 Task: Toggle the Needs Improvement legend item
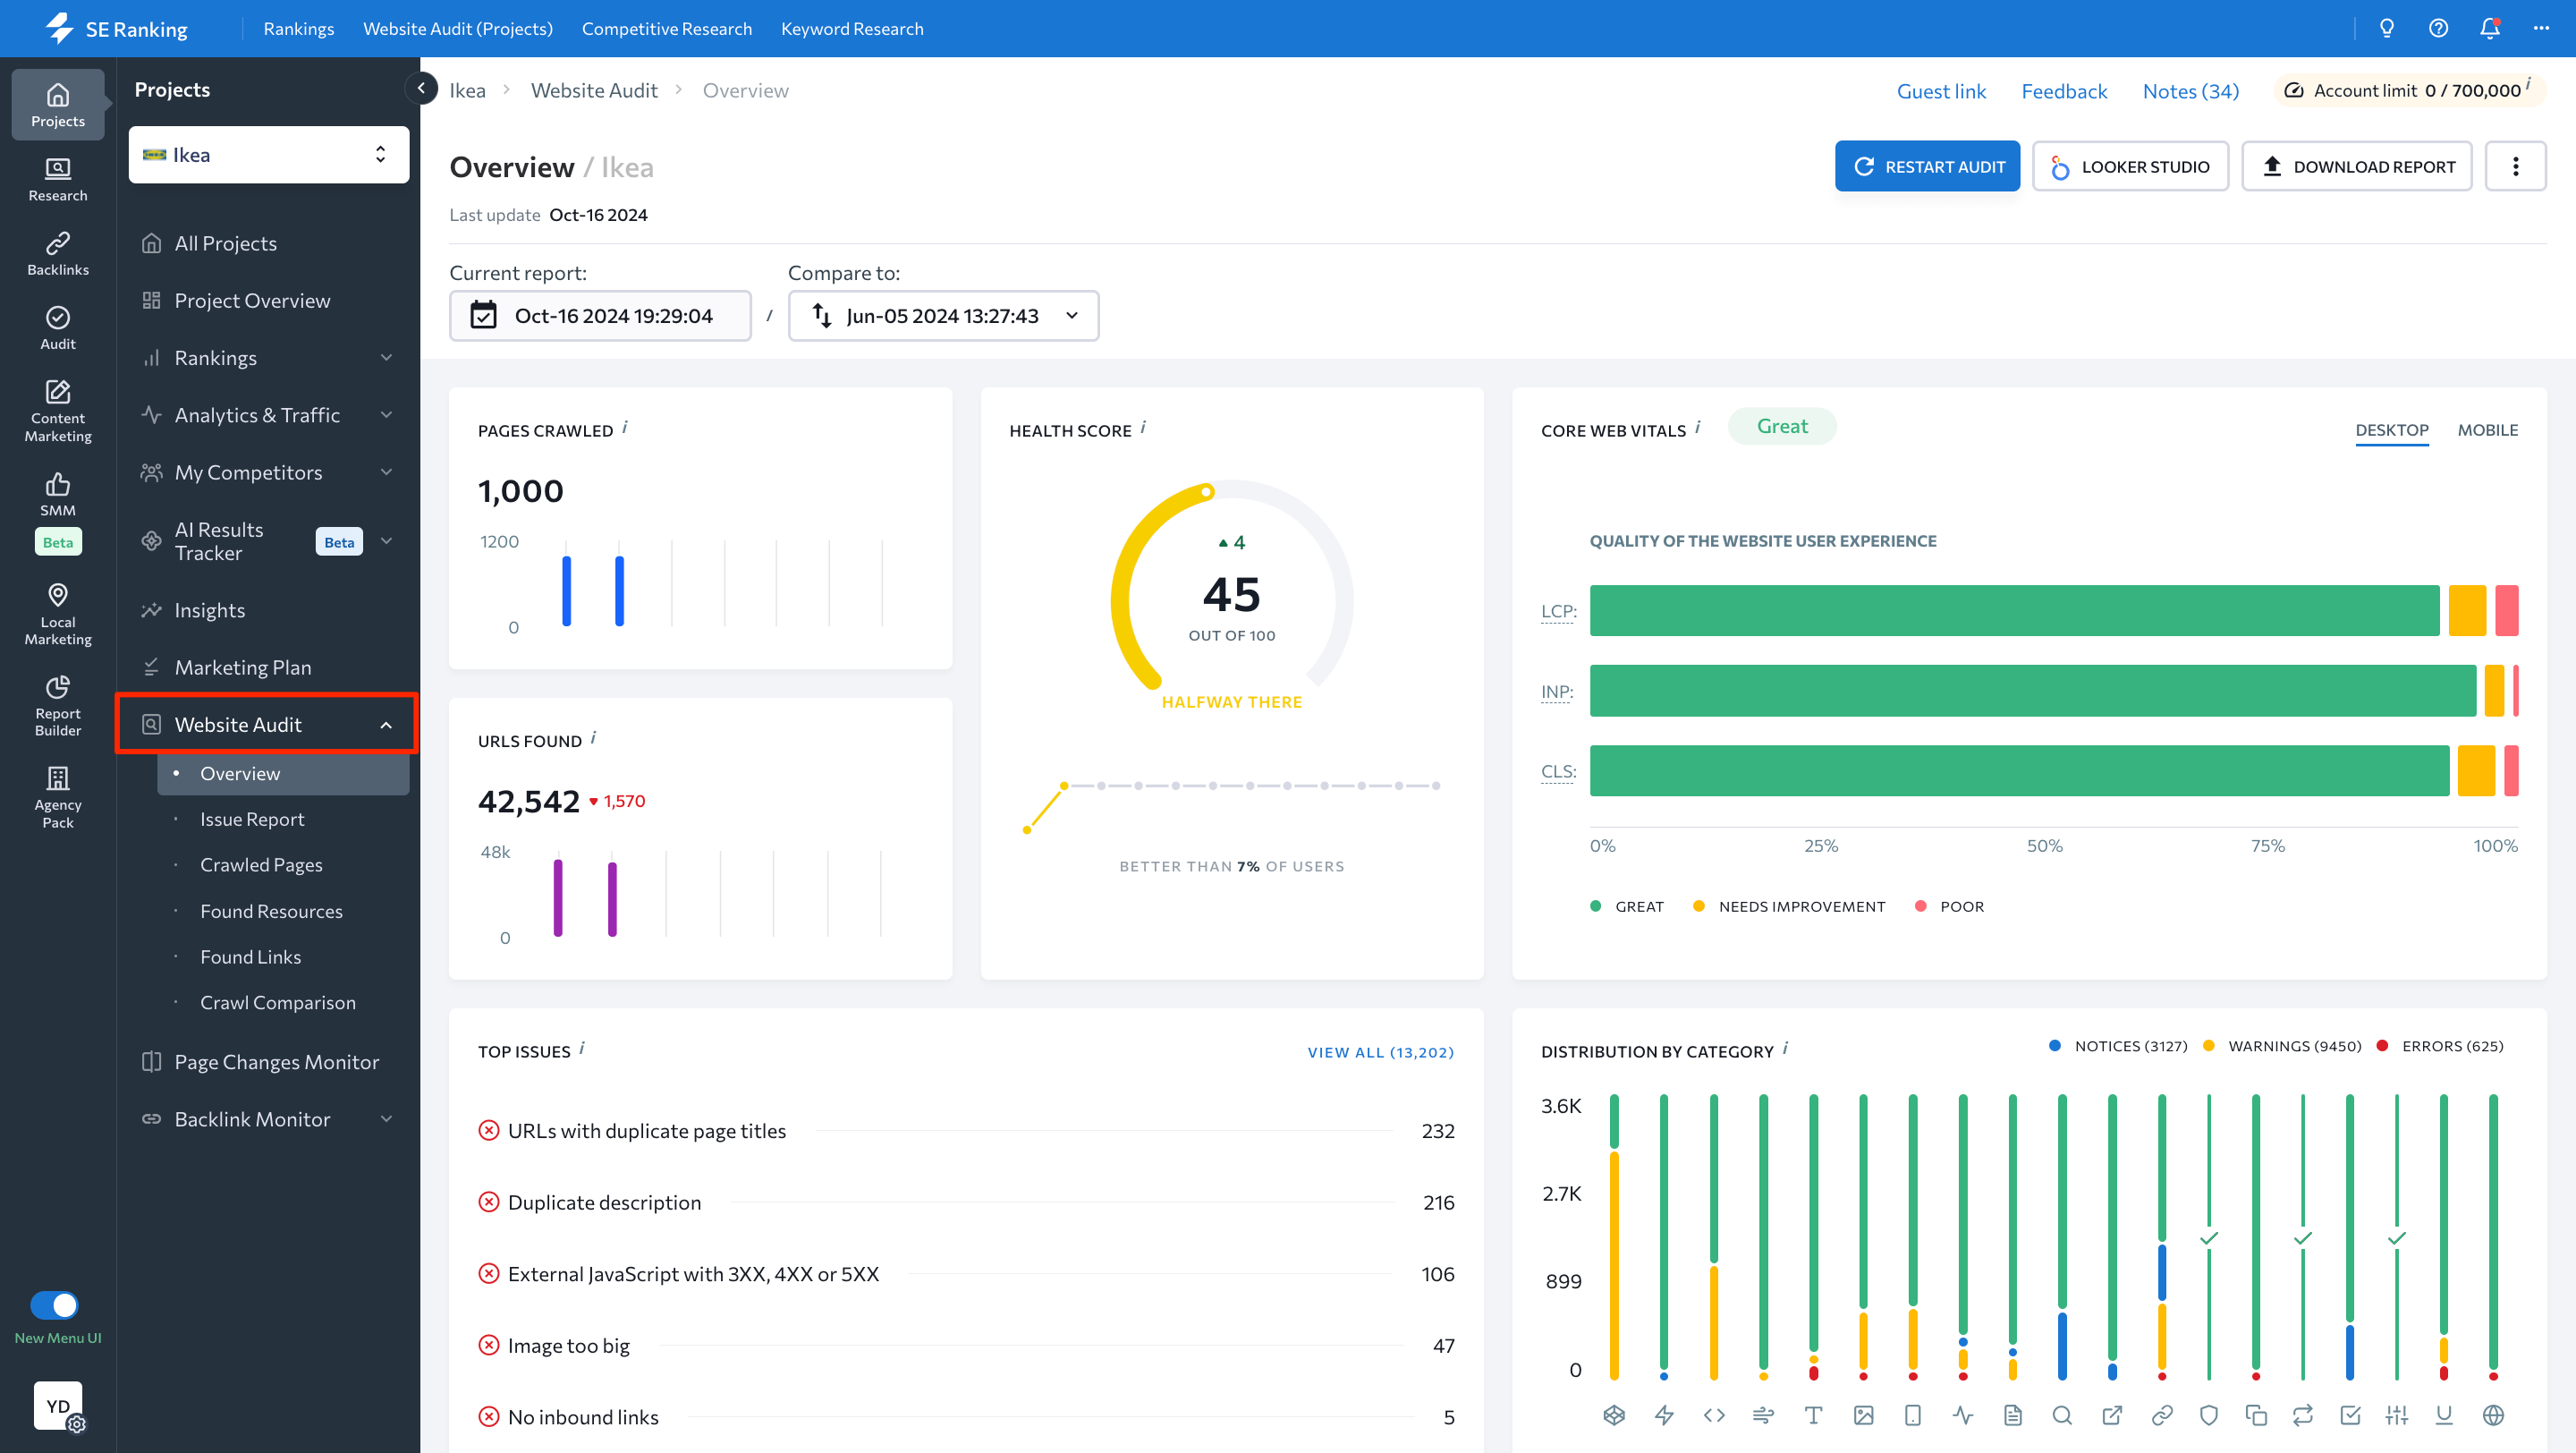point(1789,906)
